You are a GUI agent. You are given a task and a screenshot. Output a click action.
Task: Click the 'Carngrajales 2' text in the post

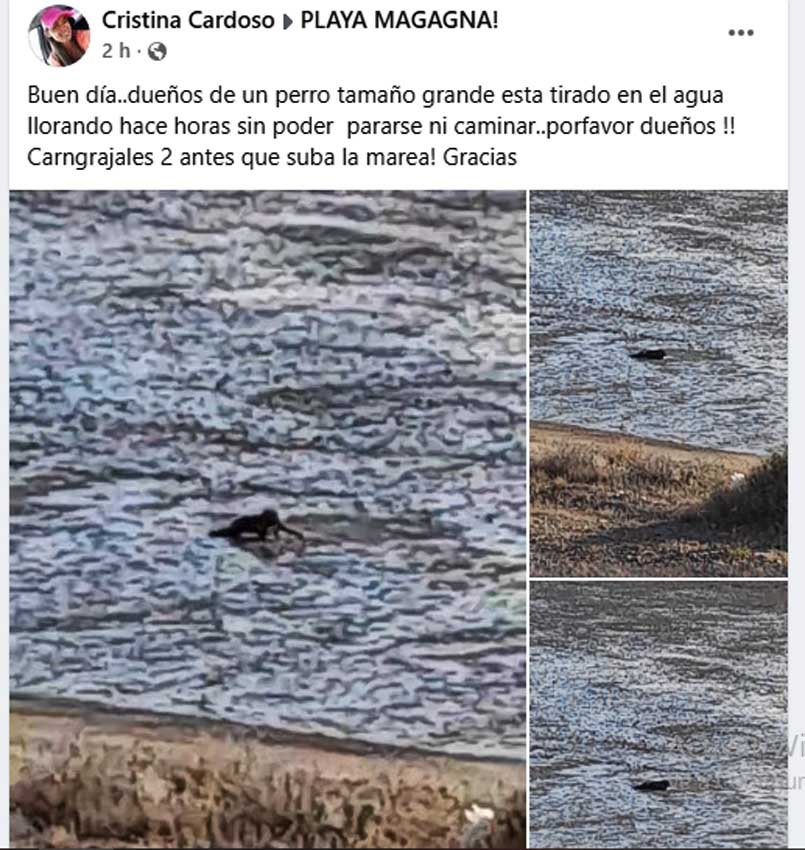(100, 158)
